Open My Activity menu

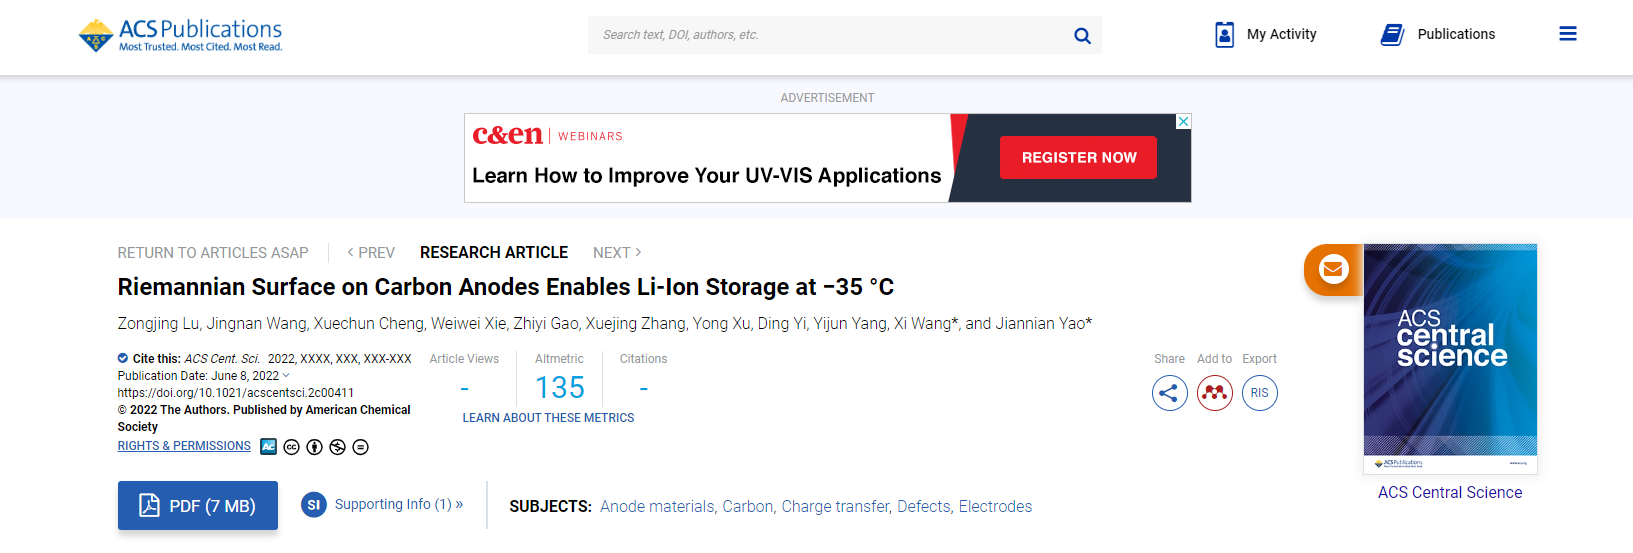point(1265,35)
